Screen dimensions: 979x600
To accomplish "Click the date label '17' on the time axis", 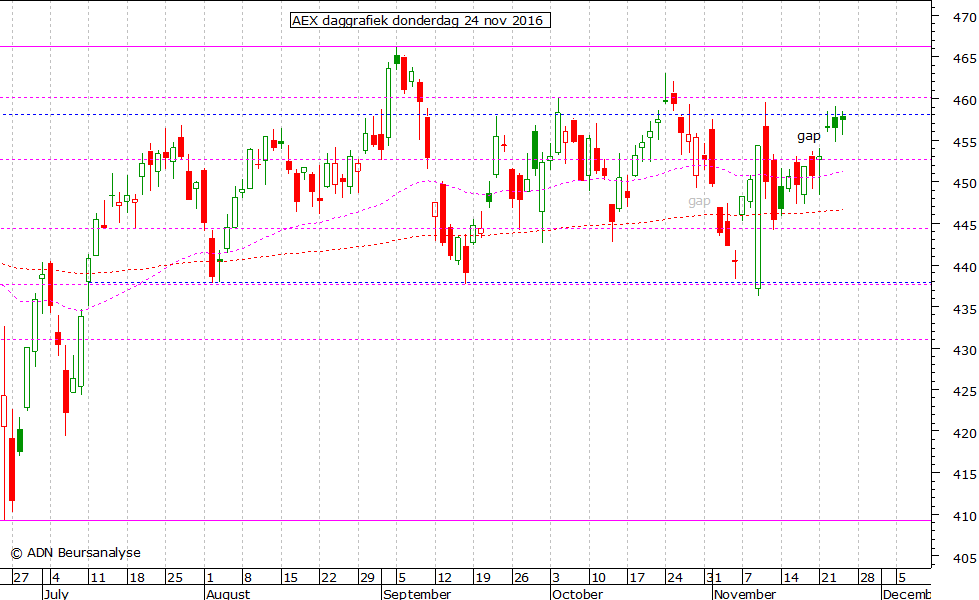I will [636, 577].
